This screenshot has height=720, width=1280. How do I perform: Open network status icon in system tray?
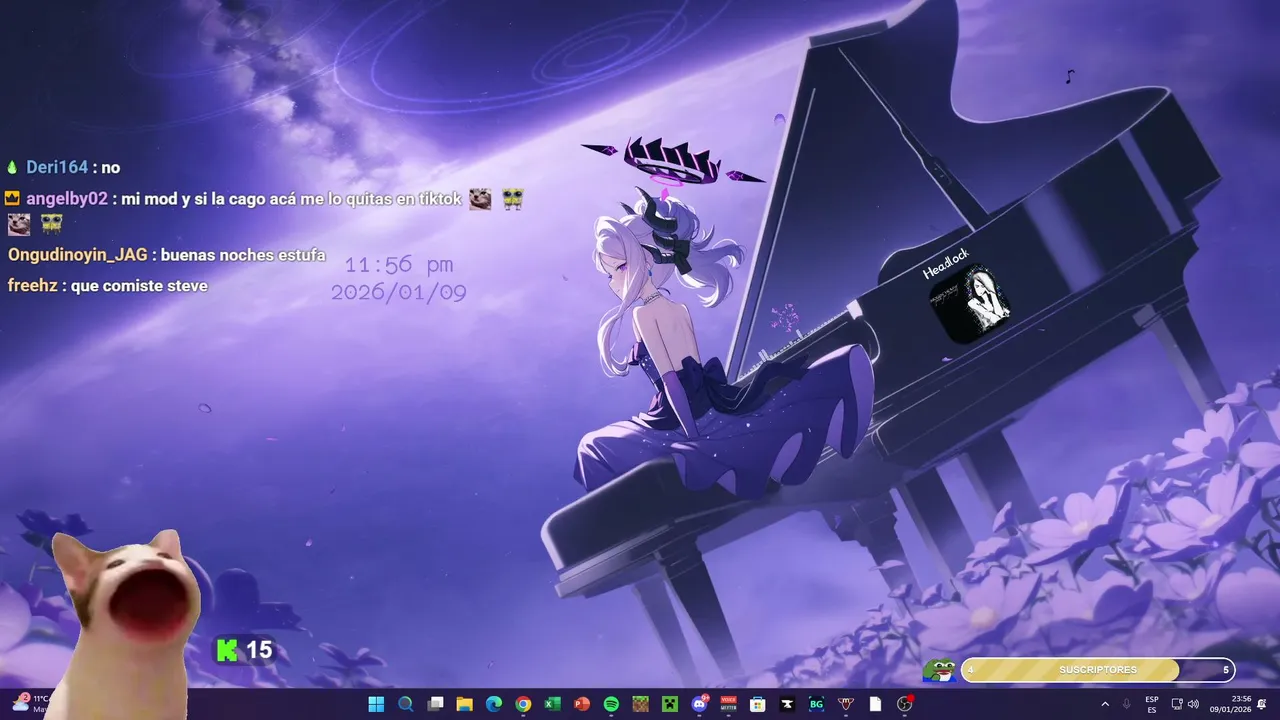(1177, 704)
